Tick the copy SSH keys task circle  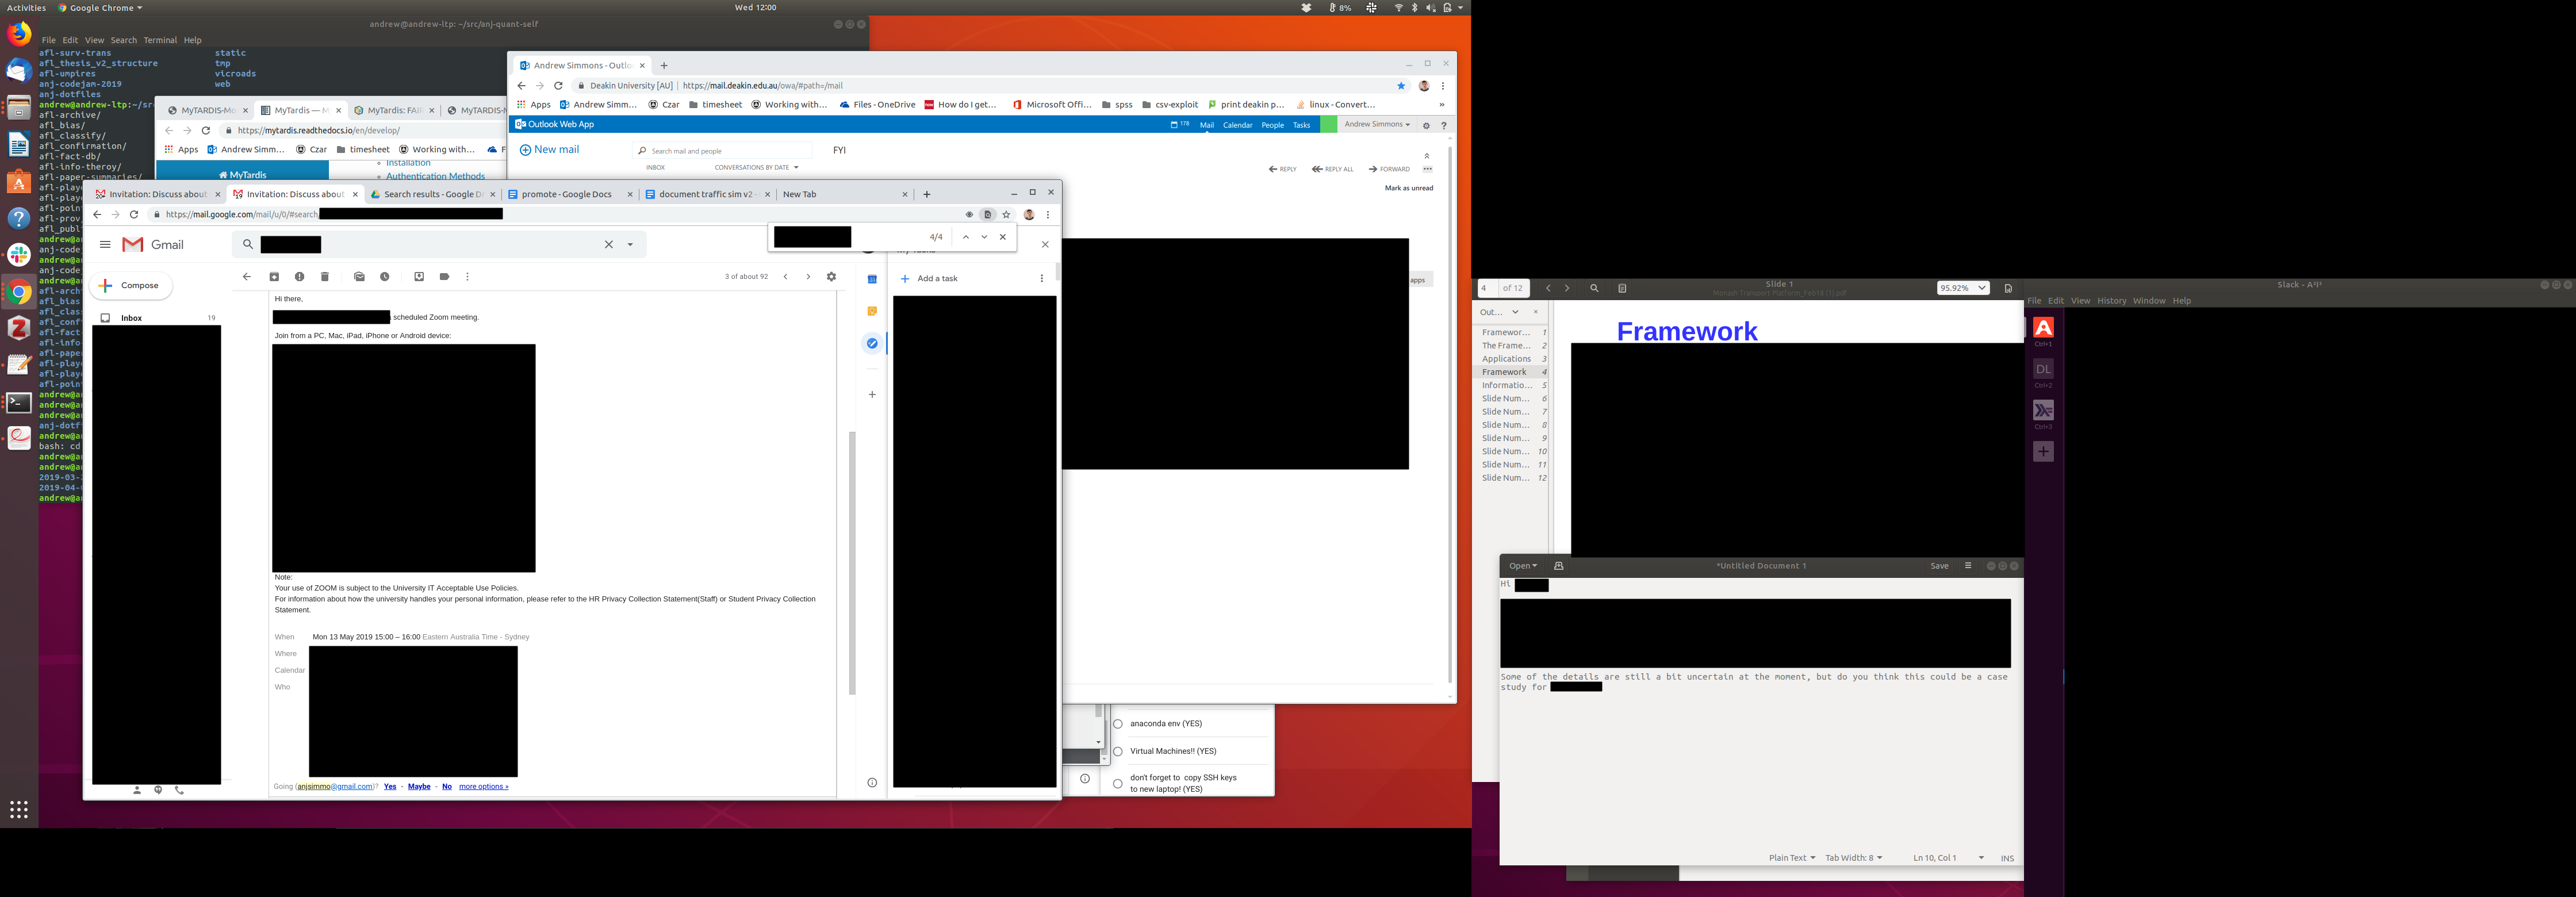pyautogui.click(x=1118, y=783)
